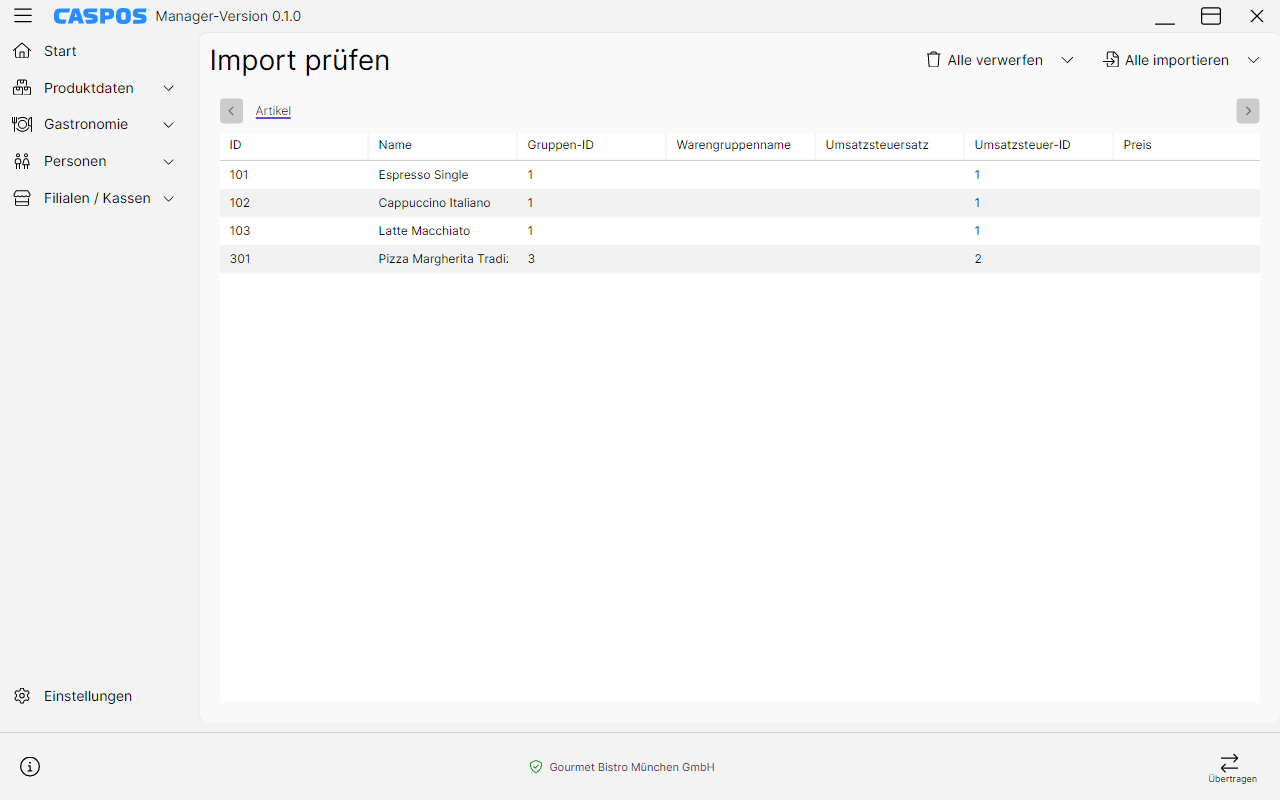Open Einstellungen via gear icon
The width and height of the screenshot is (1280, 800).
click(22, 696)
